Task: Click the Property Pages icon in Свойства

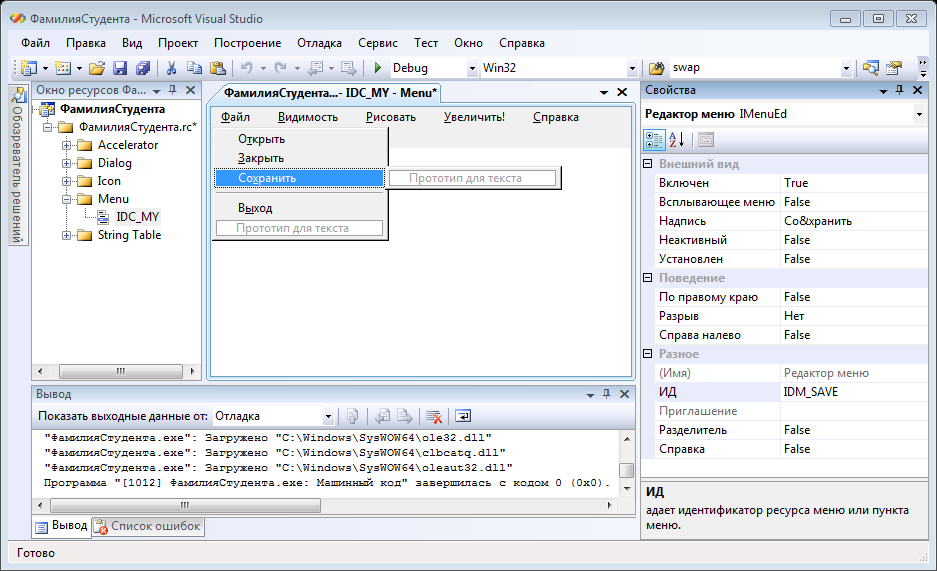Action: 706,140
